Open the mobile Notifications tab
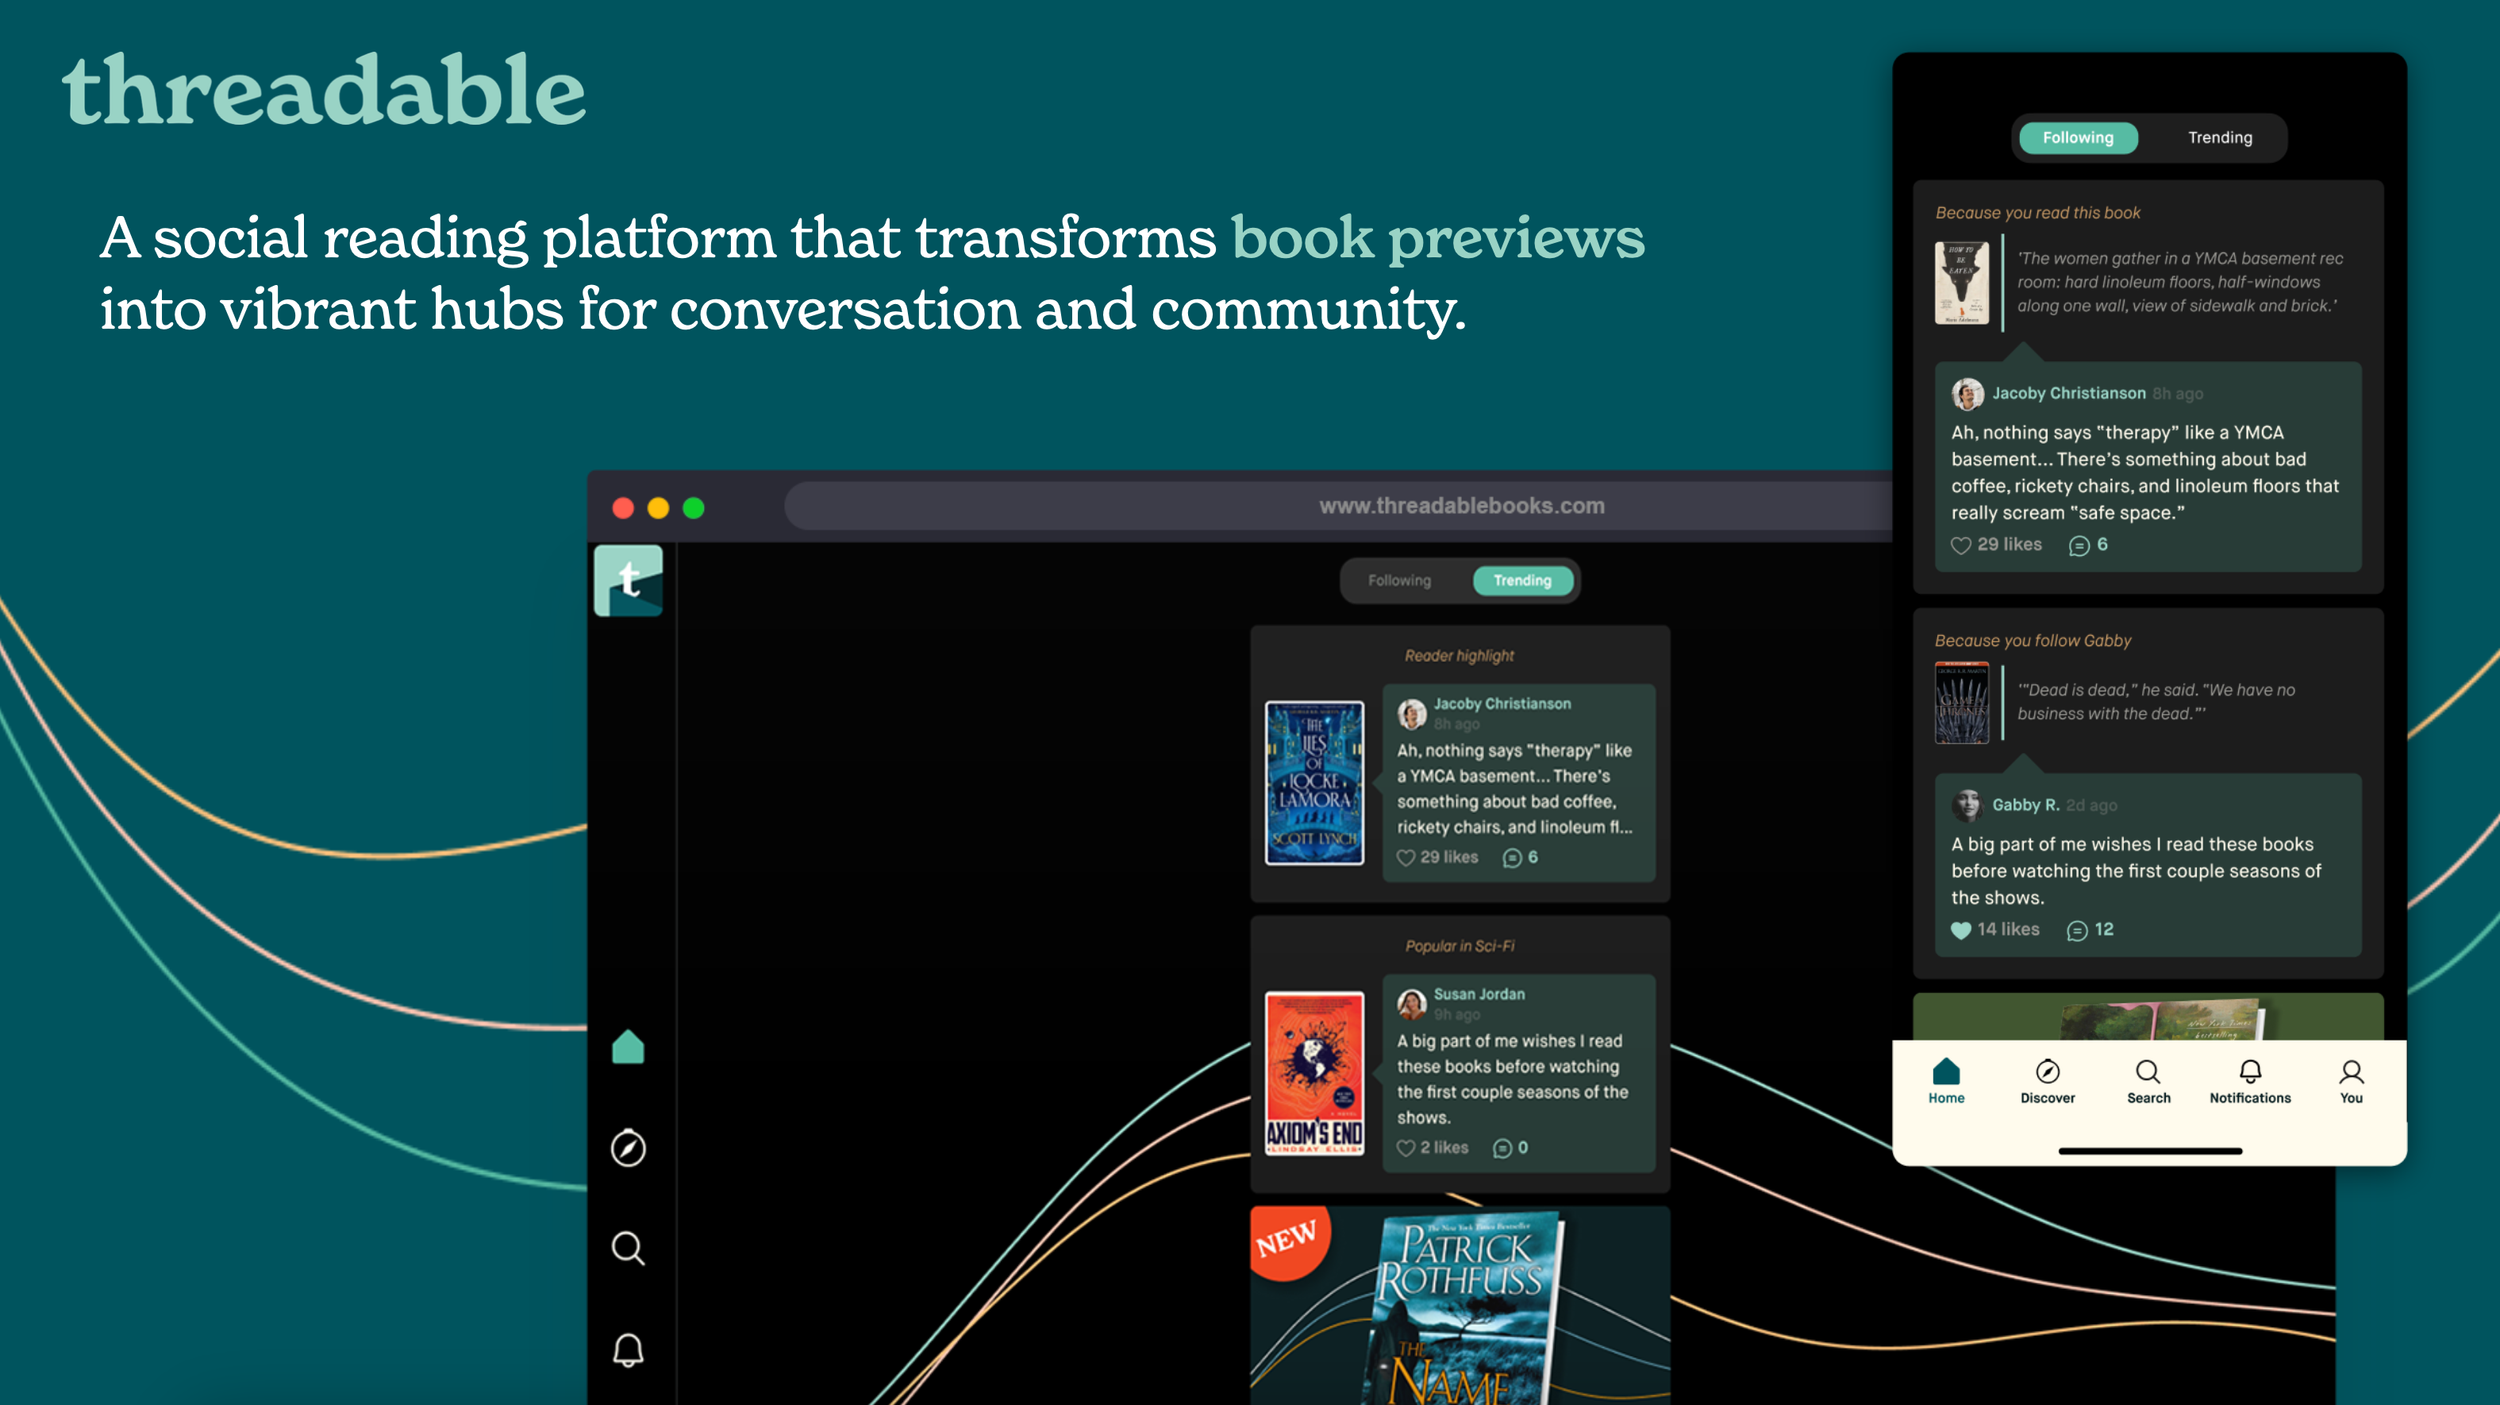Image resolution: width=2500 pixels, height=1405 pixels. pyautogui.click(x=2249, y=1080)
